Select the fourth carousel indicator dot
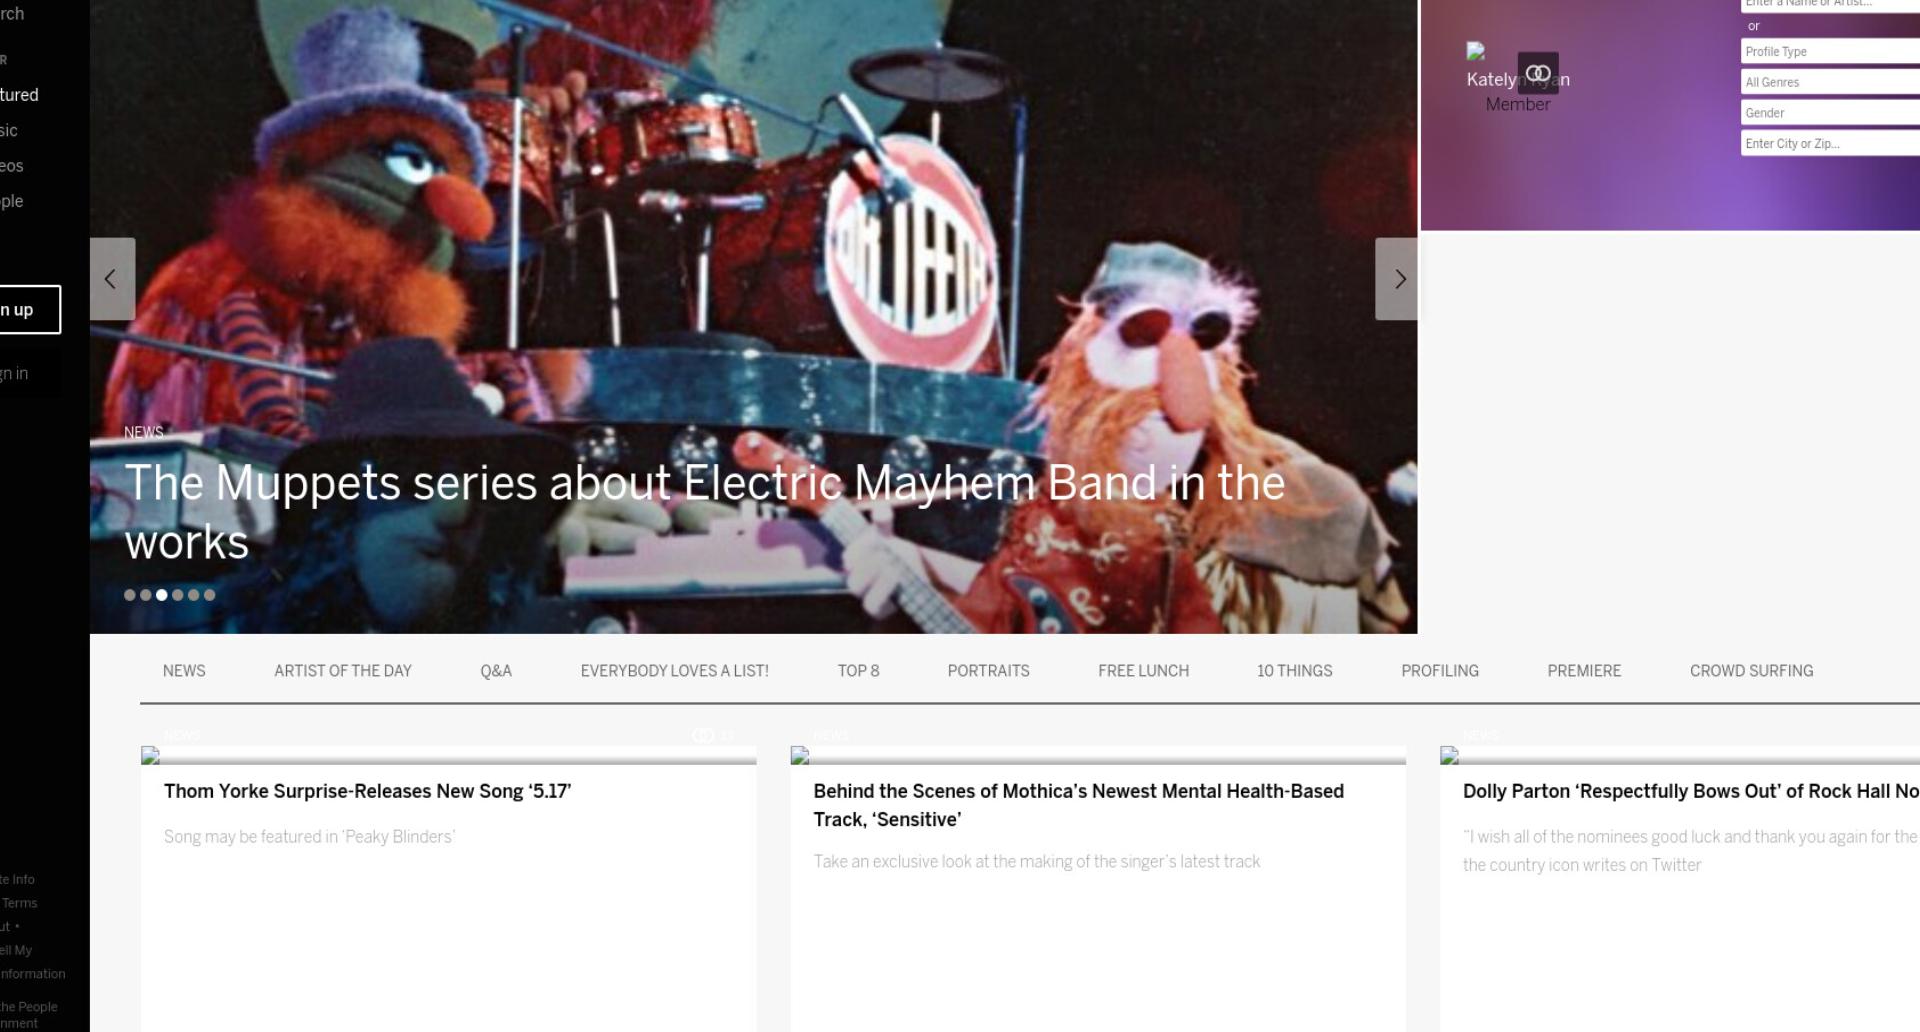Viewport: 1920px width, 1032px height. point(178,595)
